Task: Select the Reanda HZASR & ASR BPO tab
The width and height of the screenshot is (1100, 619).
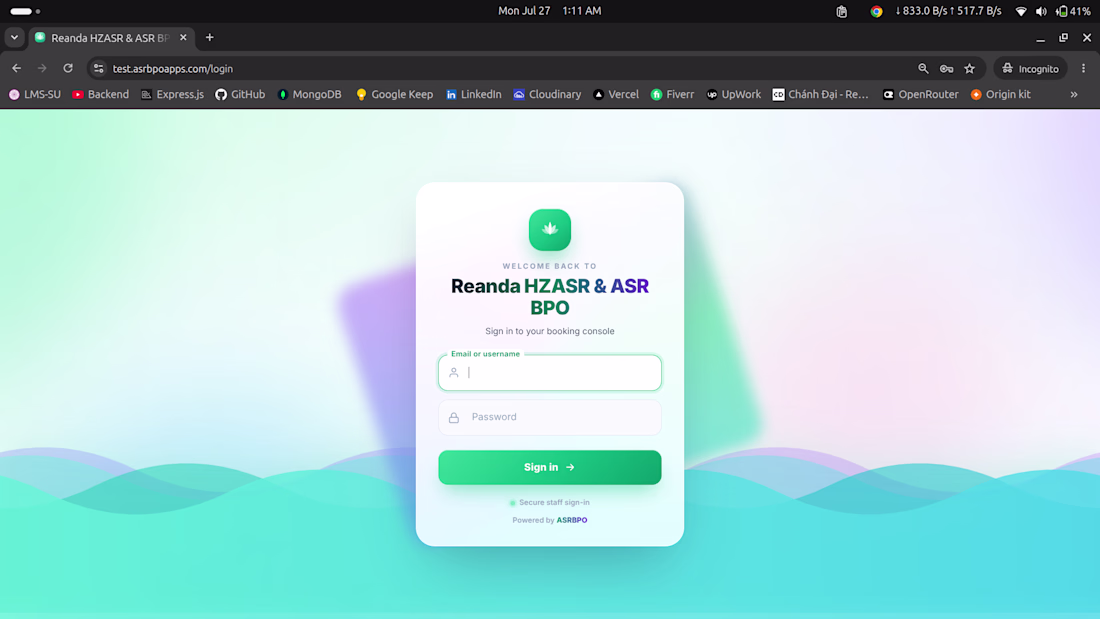Action: coord(111,38)
